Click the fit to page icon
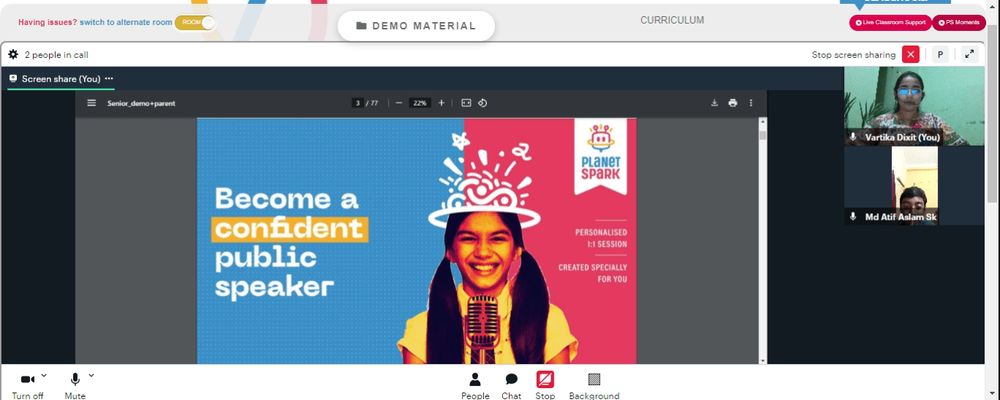This screenshot has width=1000, height=400. coord(466,103)
